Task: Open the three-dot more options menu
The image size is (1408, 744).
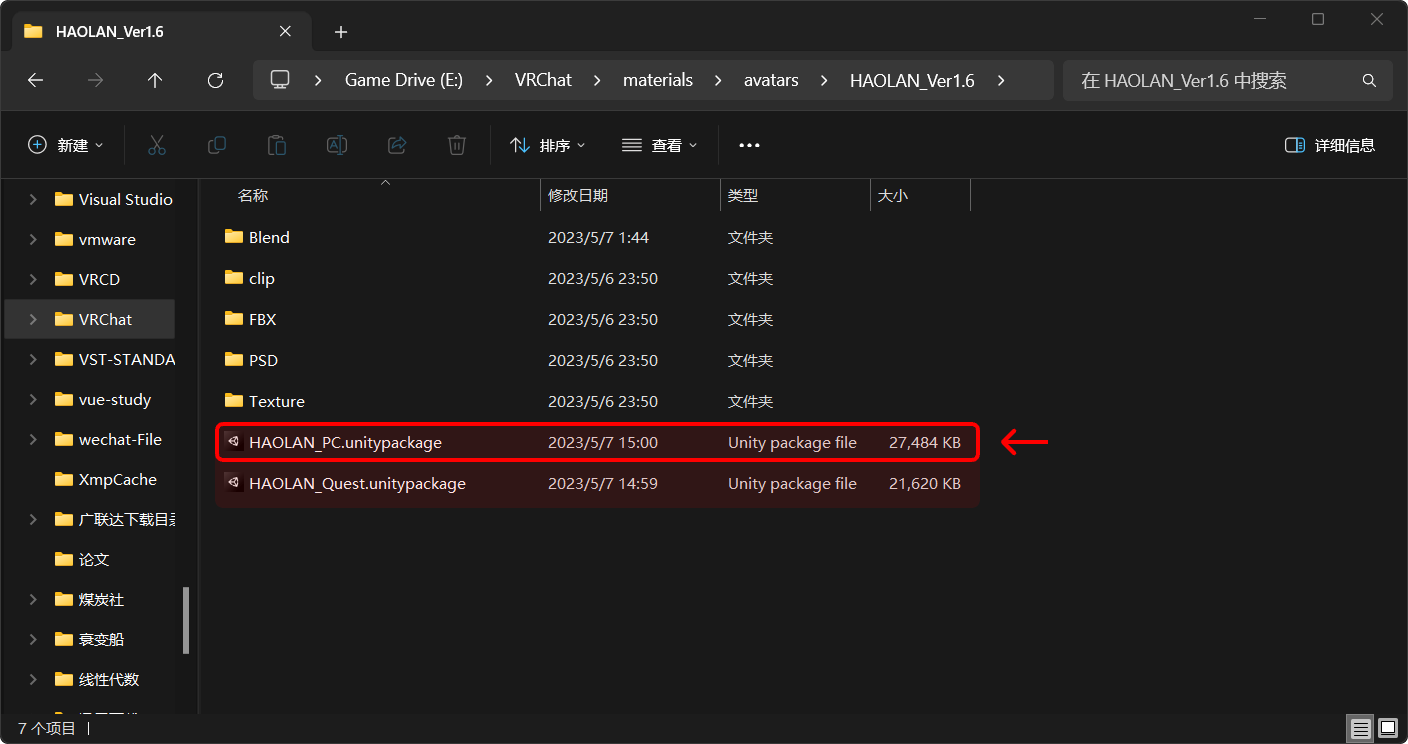Action: pos(749,145)
